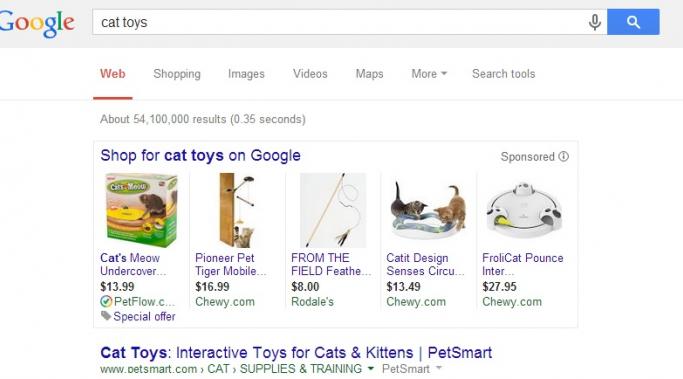The height and width of the screenshot is (379, 683).
Task: Open the Videos tab
Action: 310,74
